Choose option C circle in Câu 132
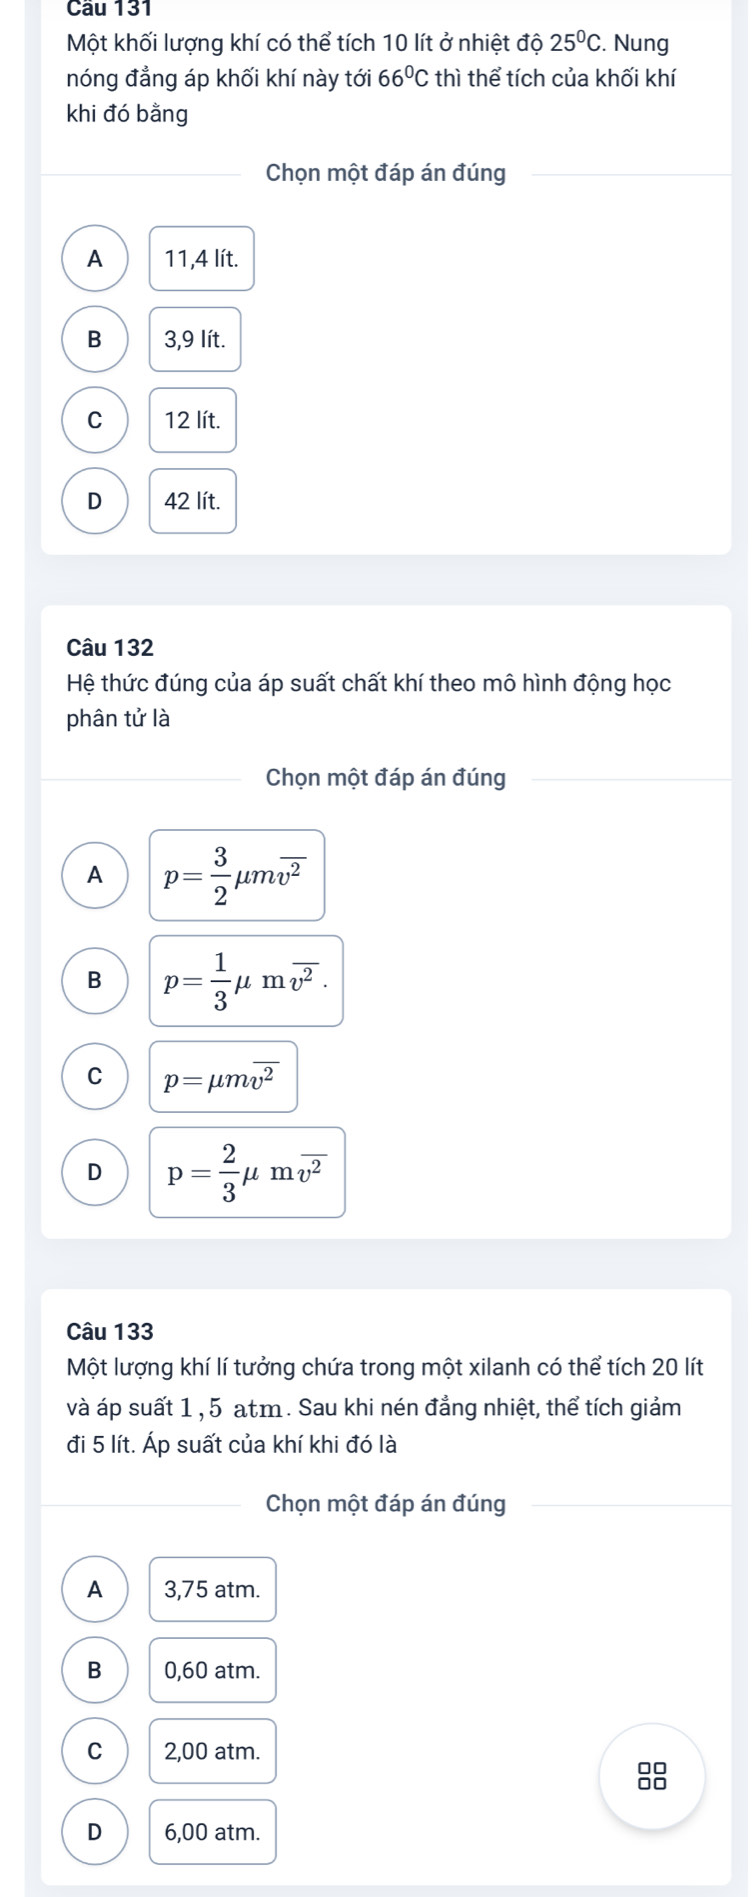The height and width of the screenshot is (1897, 753). tap(95, 1076)
